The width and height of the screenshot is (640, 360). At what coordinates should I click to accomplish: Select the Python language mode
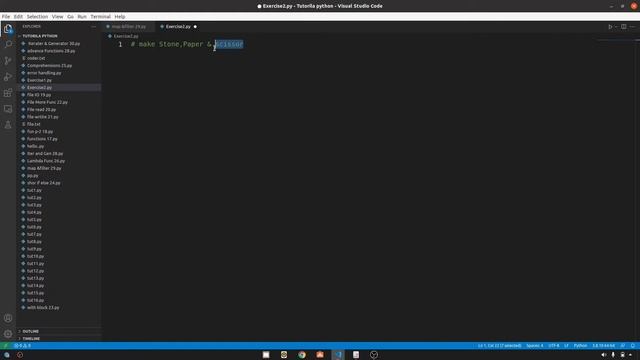pos(580,346)
